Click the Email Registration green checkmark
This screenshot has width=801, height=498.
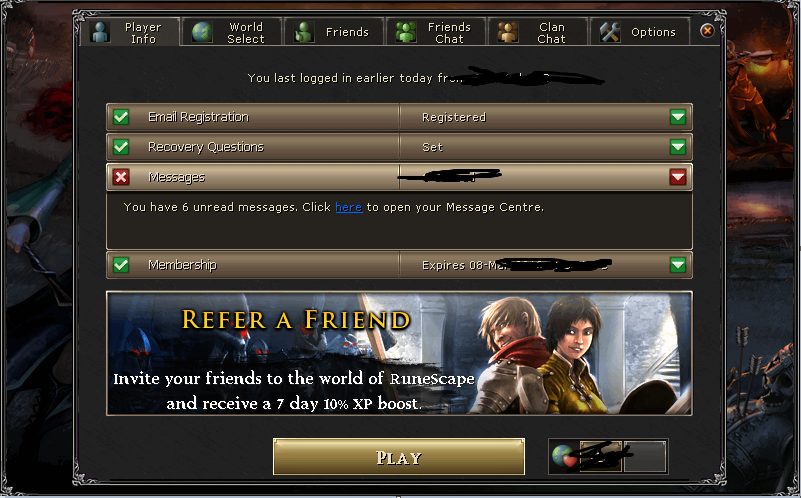click(121, 117)
